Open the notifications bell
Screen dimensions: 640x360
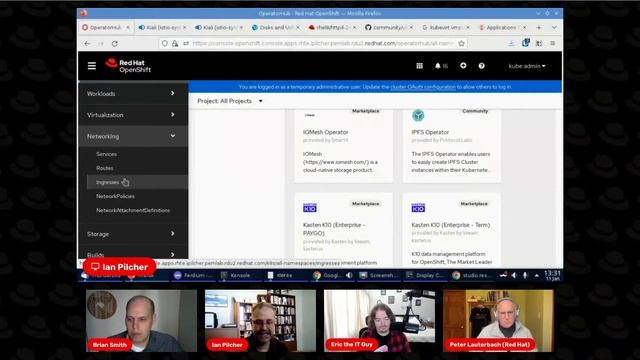click(x=441, y=66)
